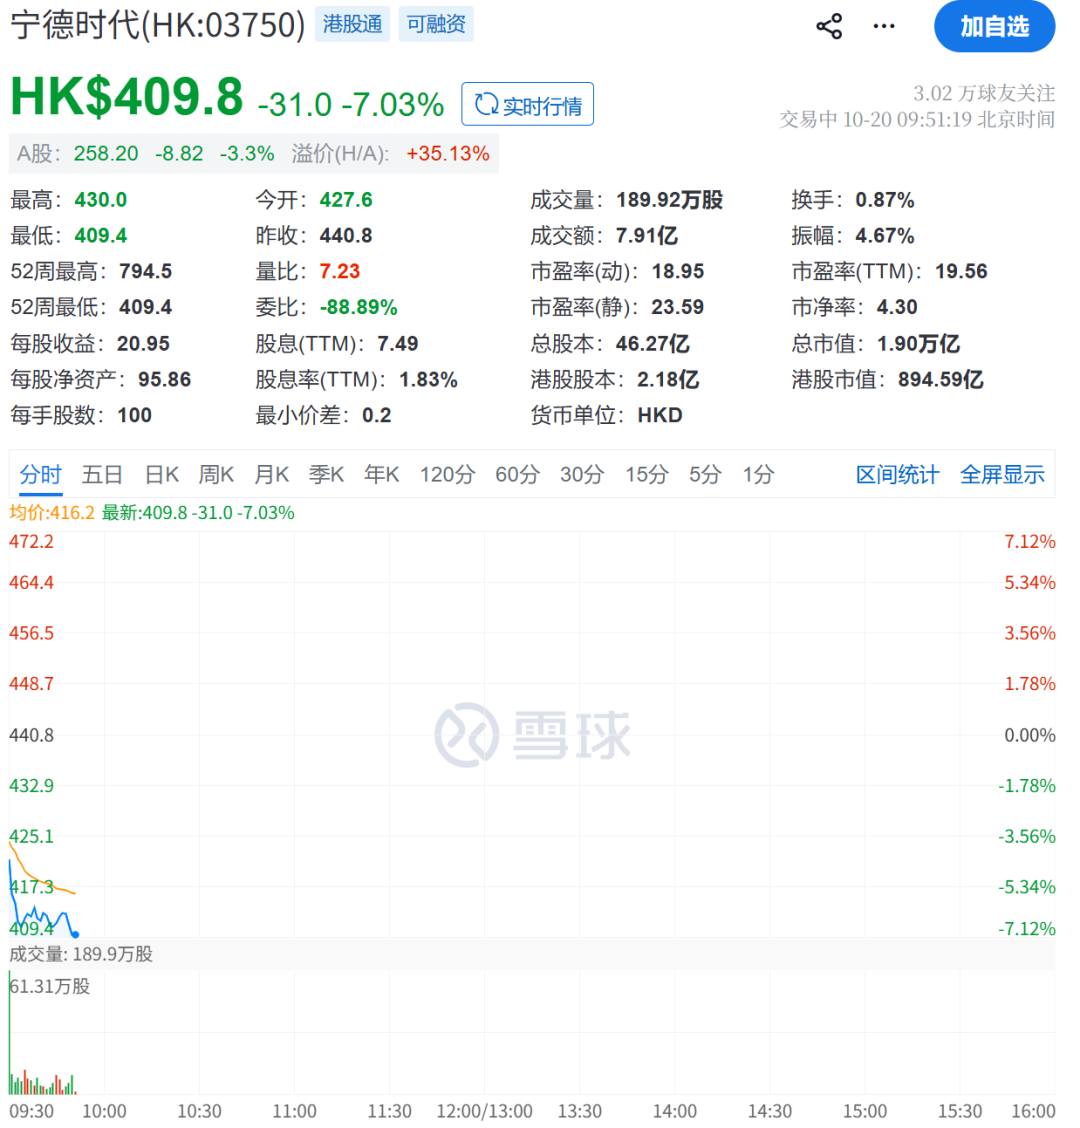Select the 1分 tab

click(x=758, y=475)
